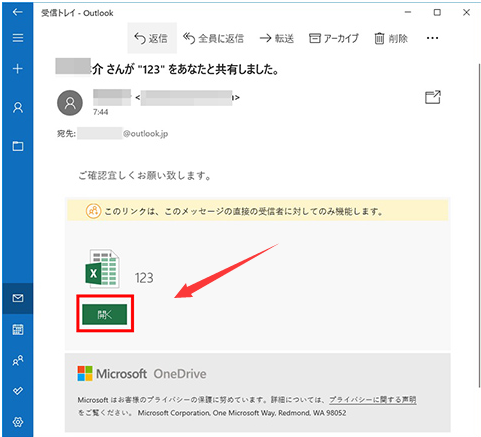Delete the message with 削除
This screenshot has width=481, height=437.
click(x=391, y=38)
